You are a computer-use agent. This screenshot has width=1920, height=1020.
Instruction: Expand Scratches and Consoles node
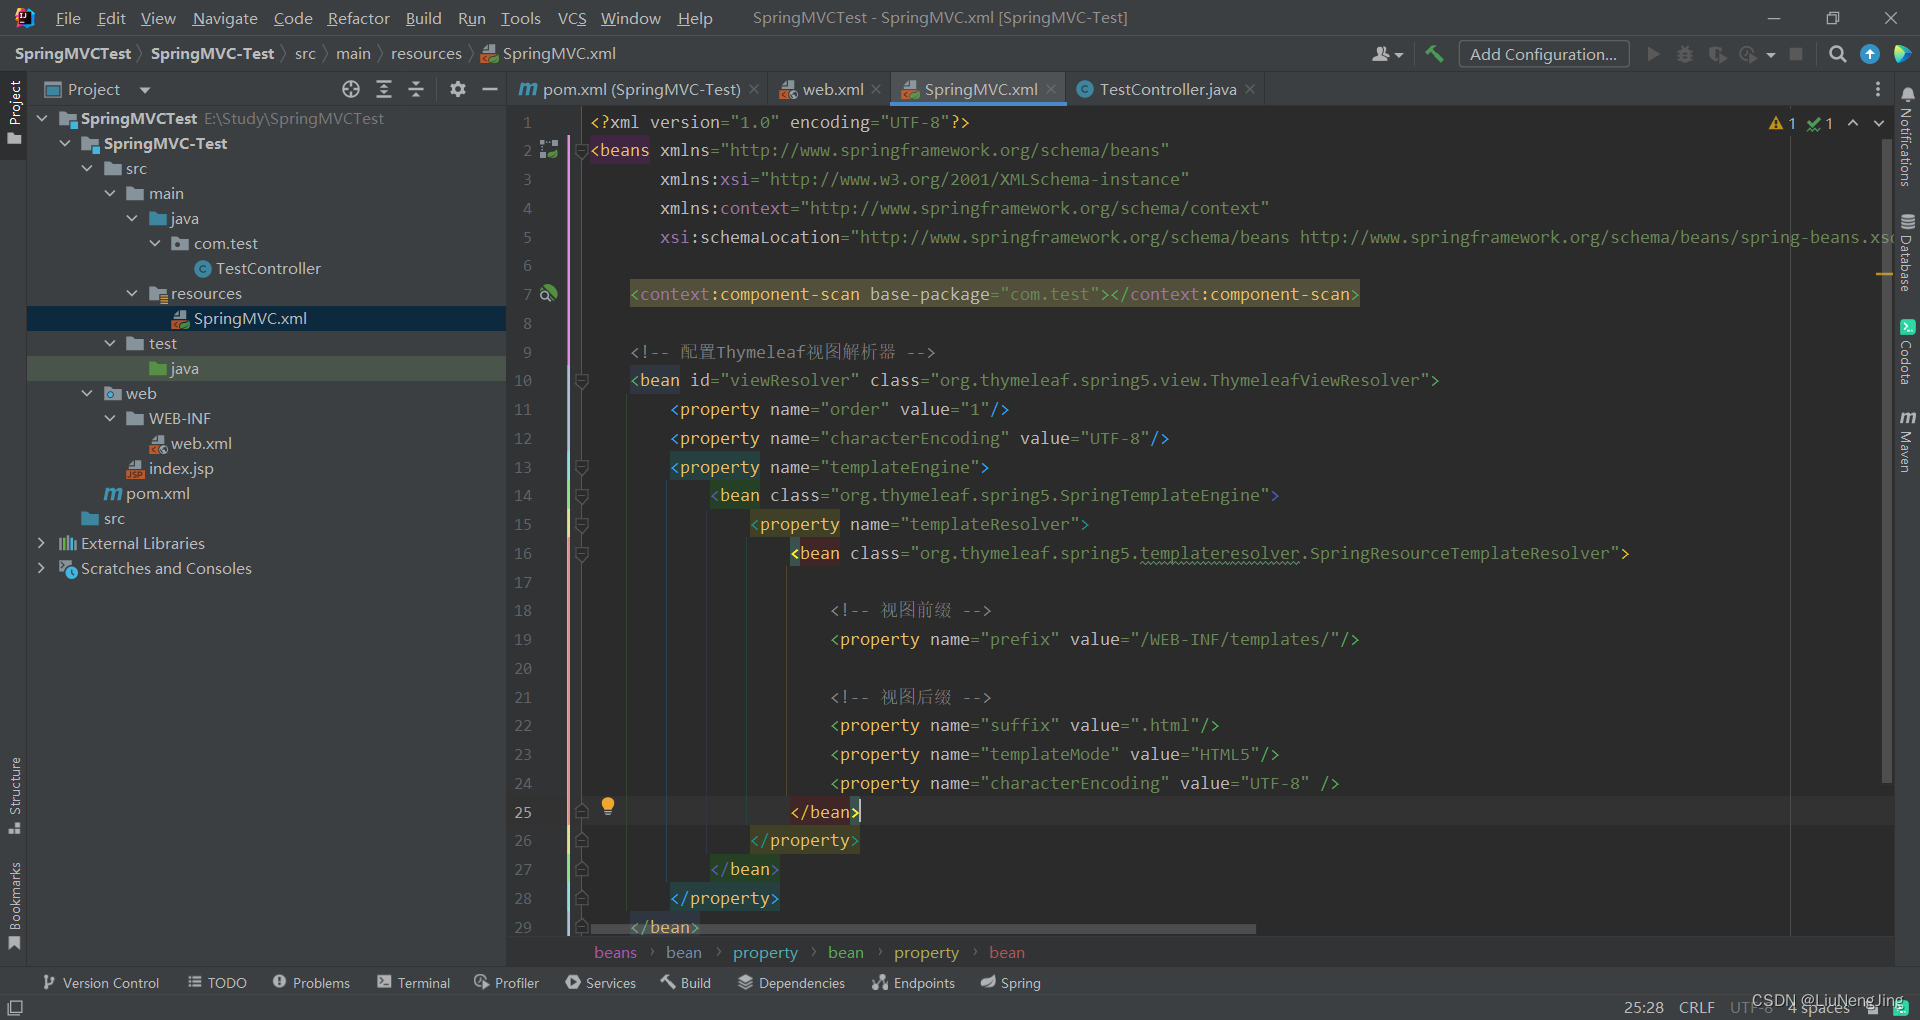[x=41, y=568]
